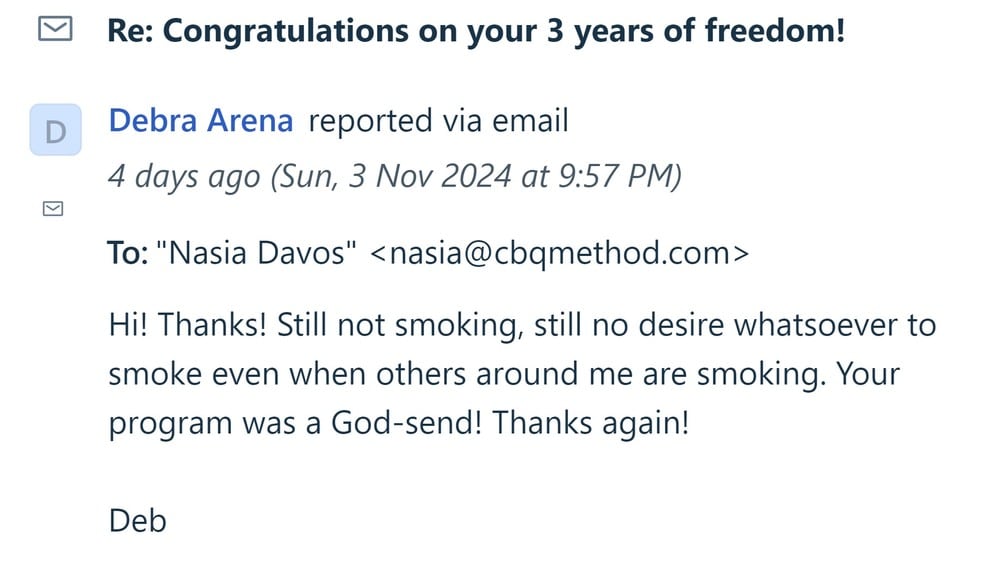Click the recipient name "Nasia Davos"

(258, 253)
